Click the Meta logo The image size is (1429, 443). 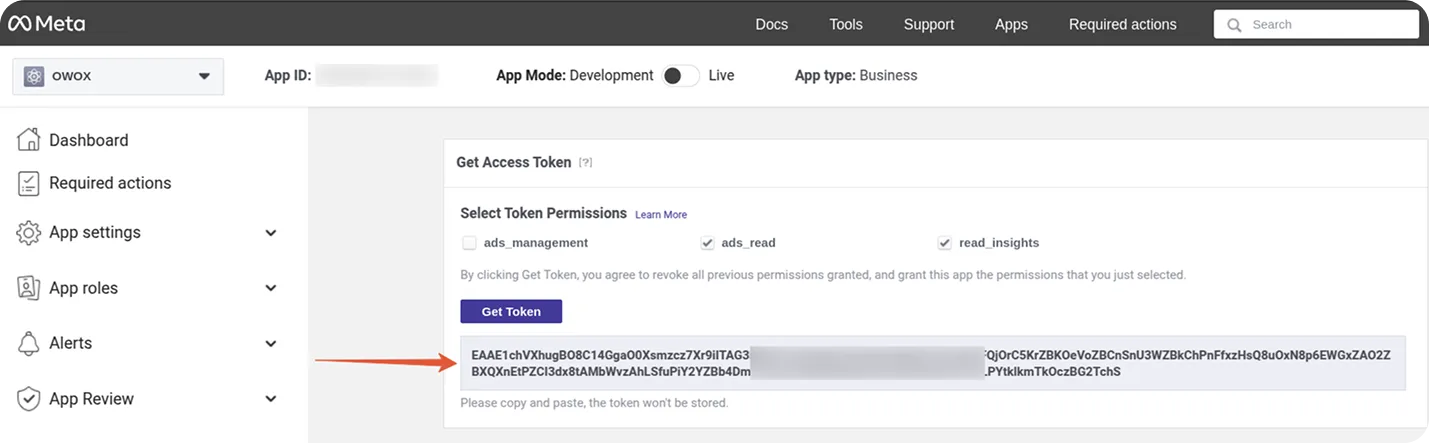click(47, 24)
